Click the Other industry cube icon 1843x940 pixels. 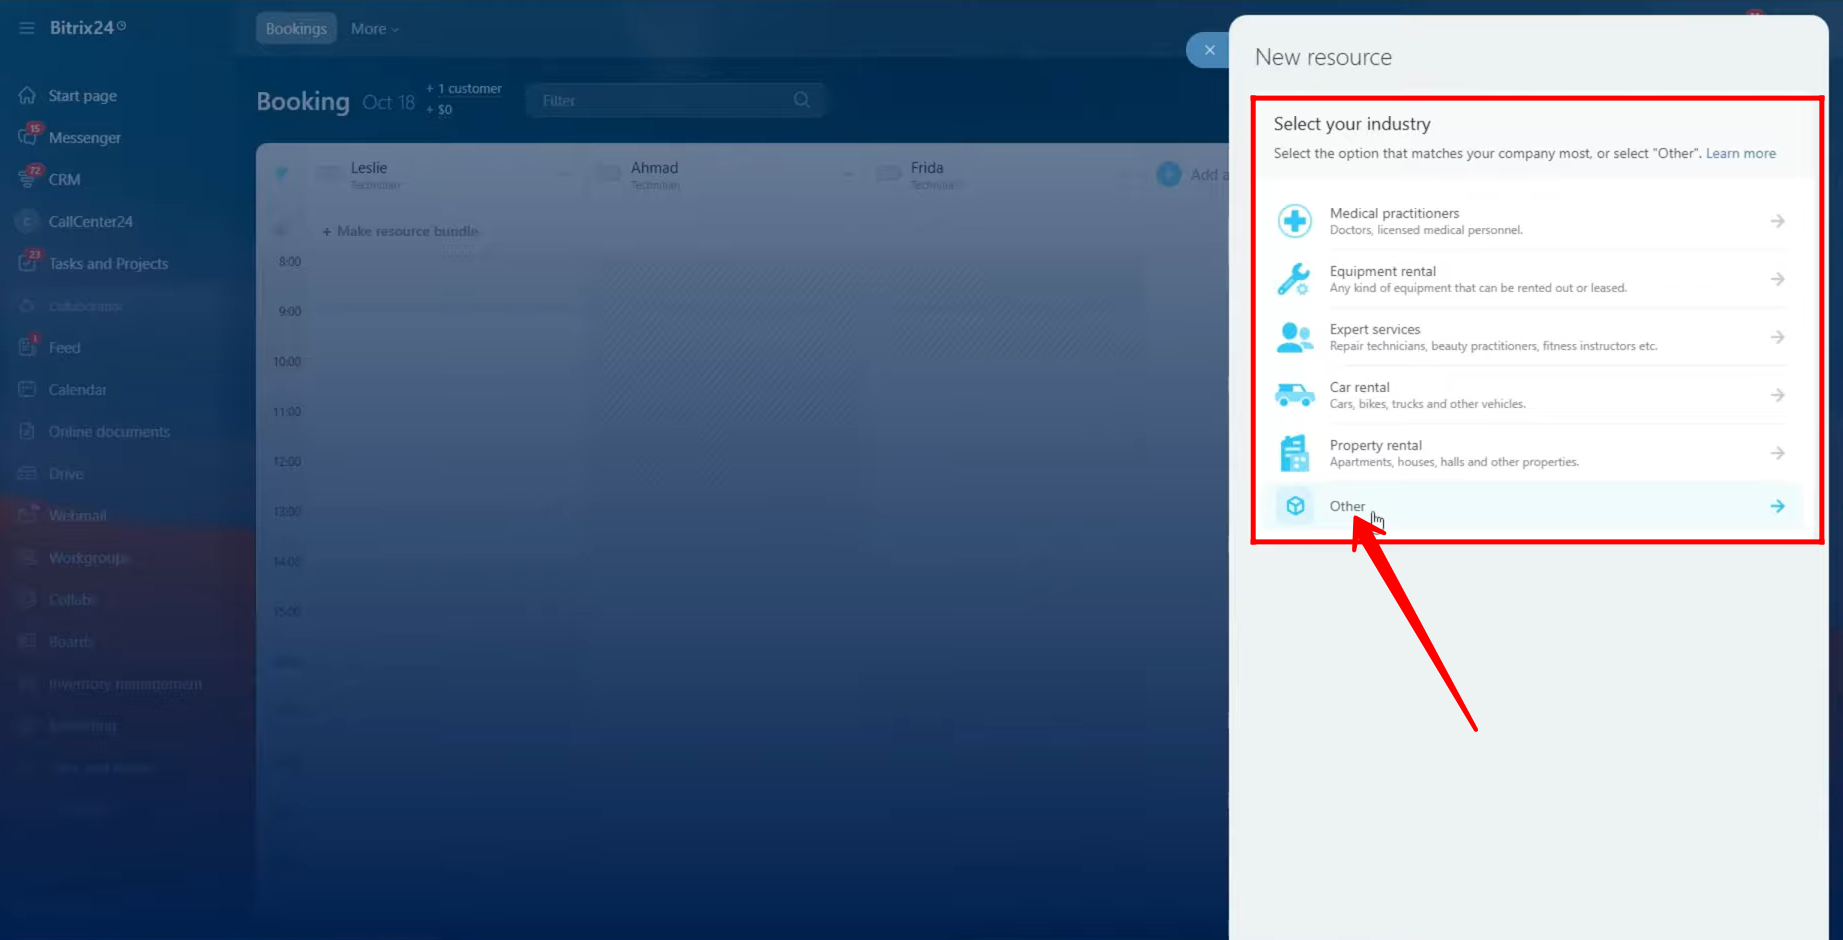click(x=1295, y=506)
